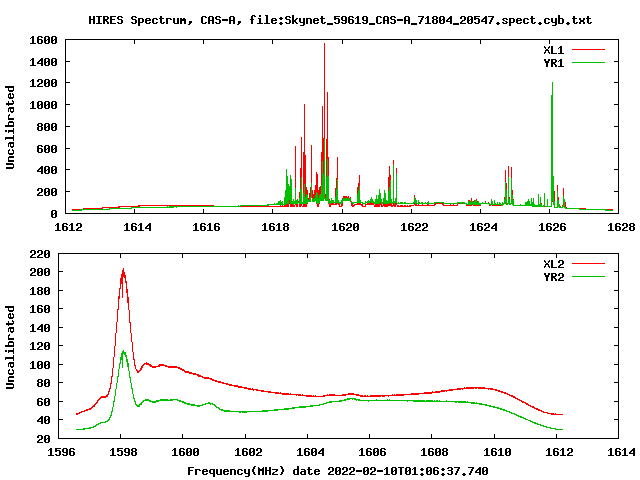Click lower plot y-axis tick 140

pyautogui.click(x=40, y=329)
